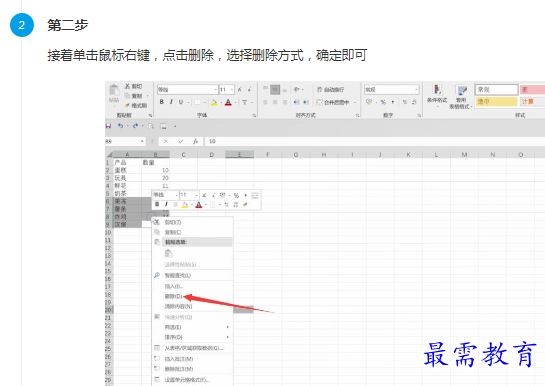This screenshot has height=386, width=545.
Task: Select the middle vertical align icon
Action: point(275,90)
